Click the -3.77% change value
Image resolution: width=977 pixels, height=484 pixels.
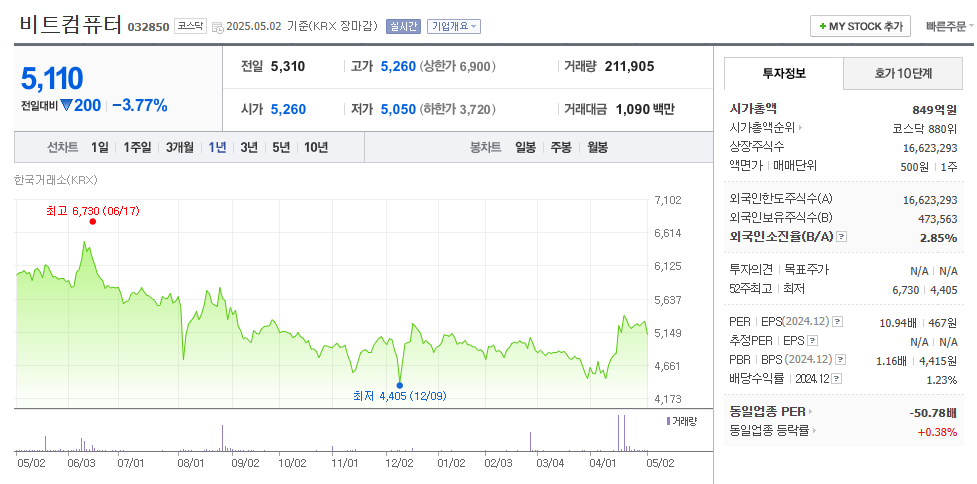pos(140,105)
